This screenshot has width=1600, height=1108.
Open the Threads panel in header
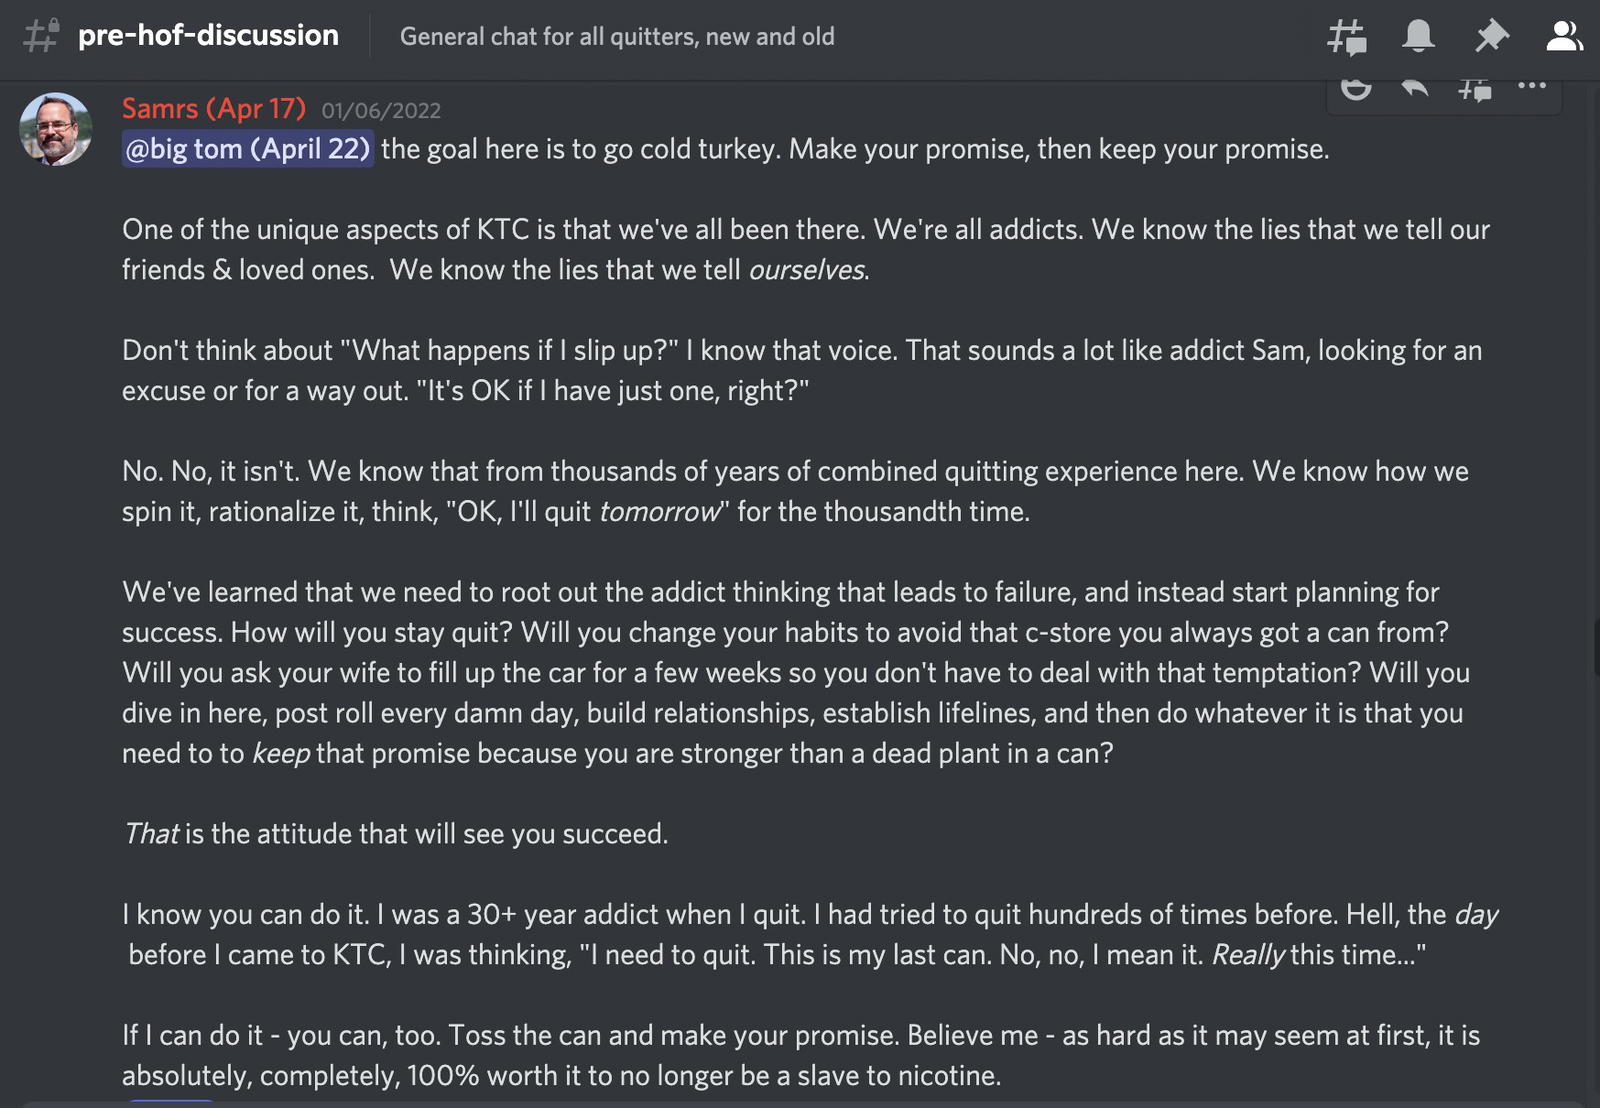(x=1347, y=37)
